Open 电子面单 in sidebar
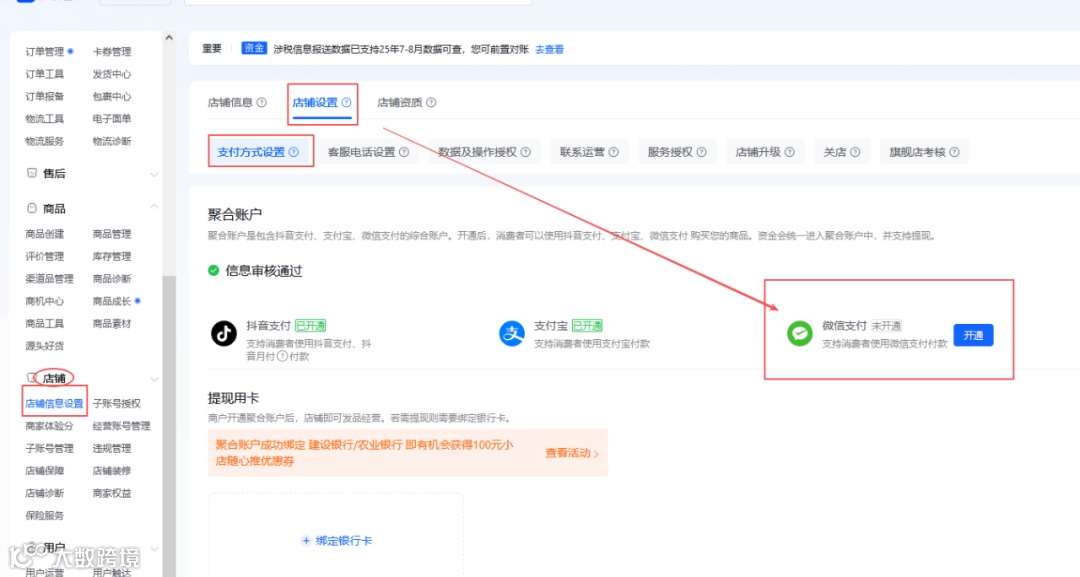Viewport: 1080px width, 577px height. click(x=112, y=118)
